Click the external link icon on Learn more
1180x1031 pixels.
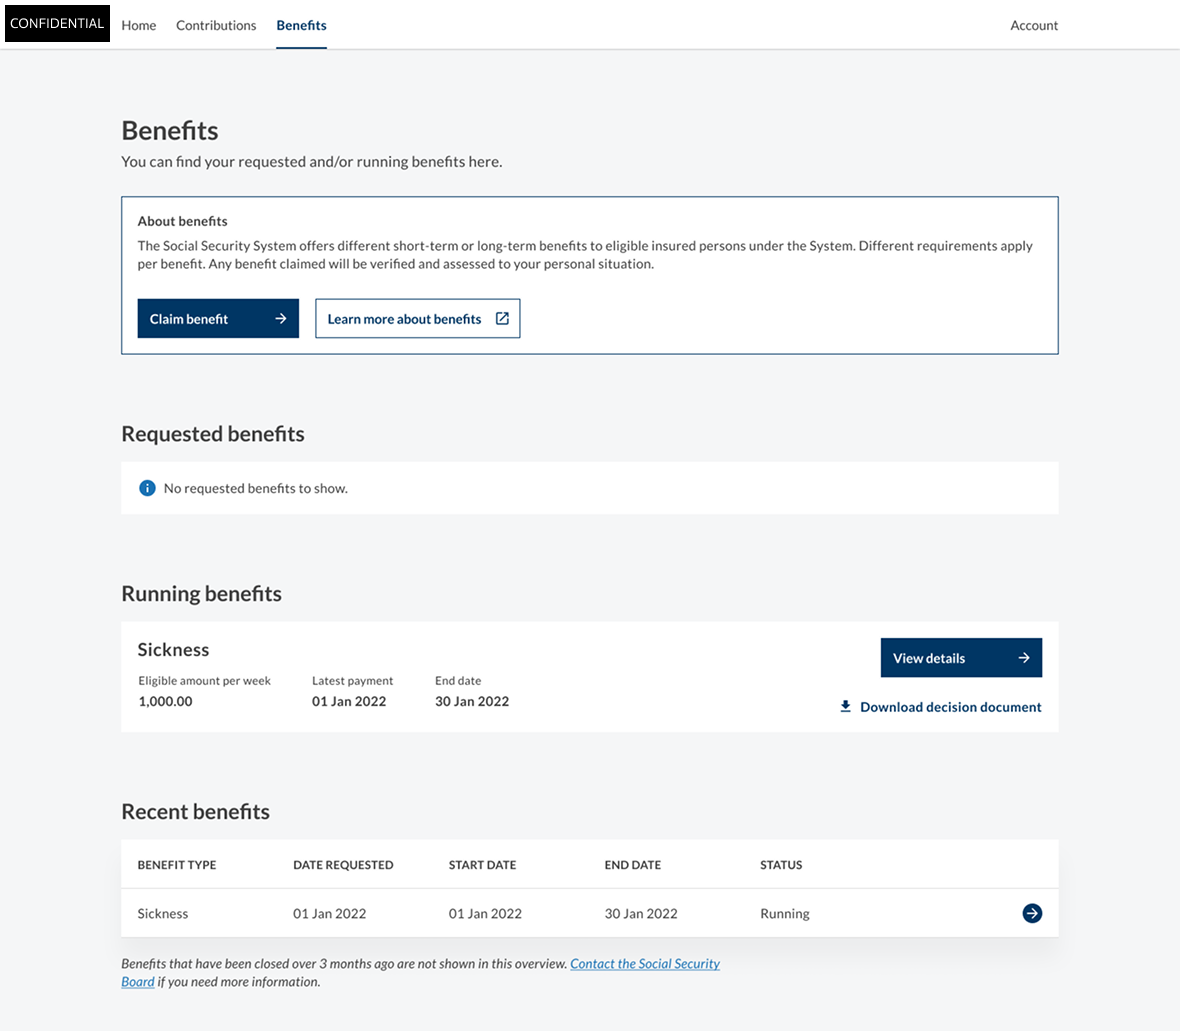click(502, 319)
